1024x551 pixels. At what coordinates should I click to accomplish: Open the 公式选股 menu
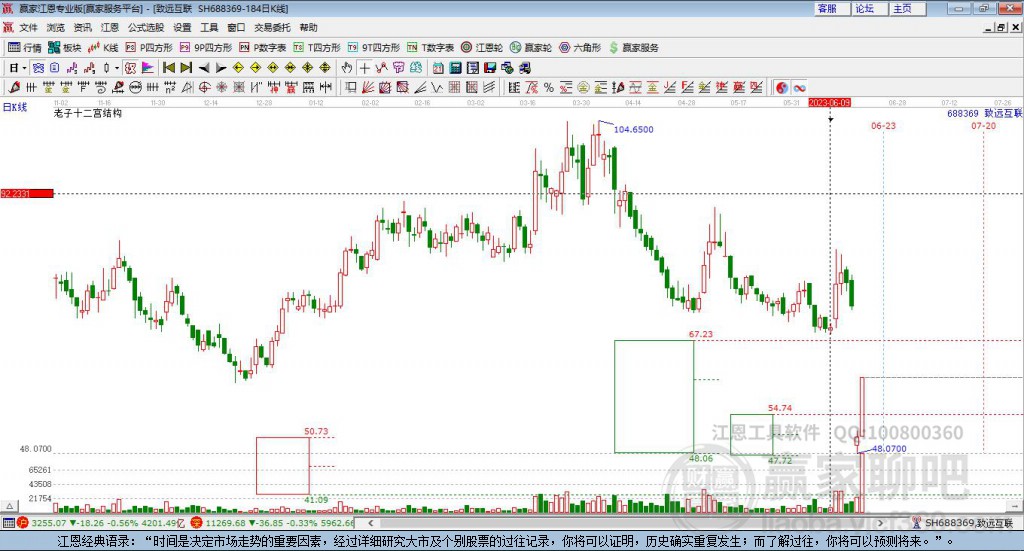[146, 27]
